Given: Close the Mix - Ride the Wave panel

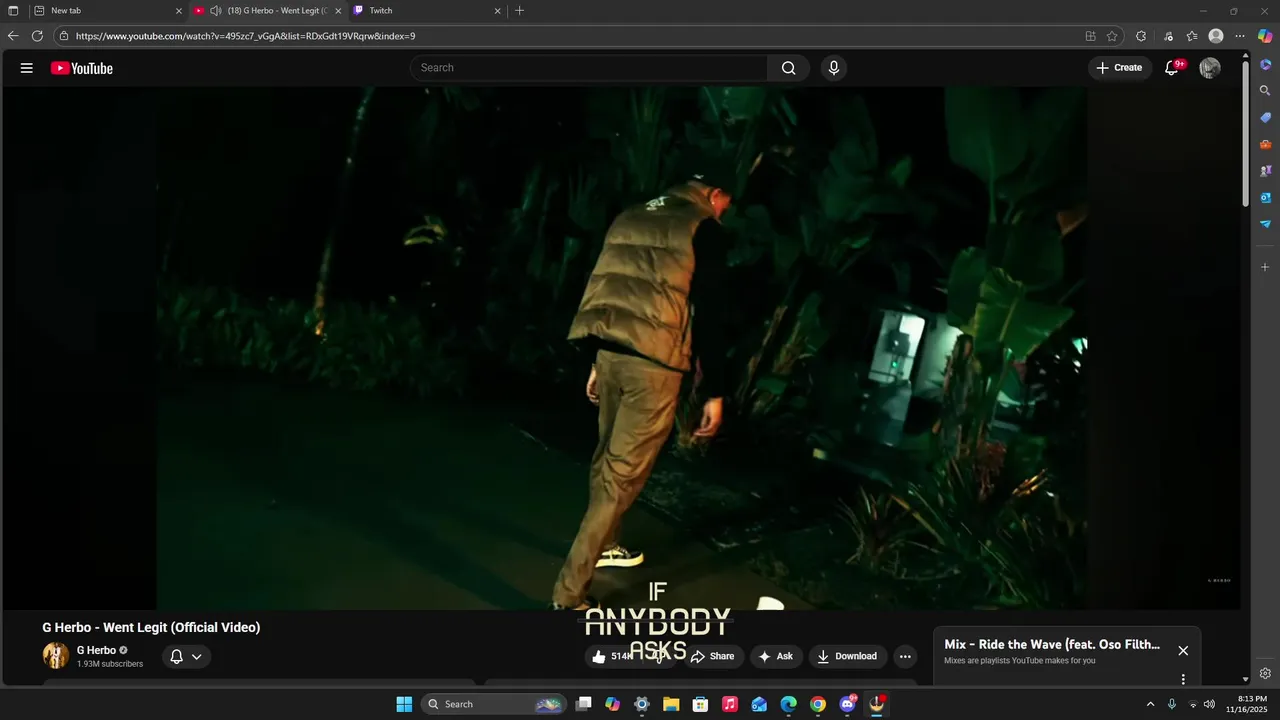Looking at the screenshot, I should [x=1183, y=650].
